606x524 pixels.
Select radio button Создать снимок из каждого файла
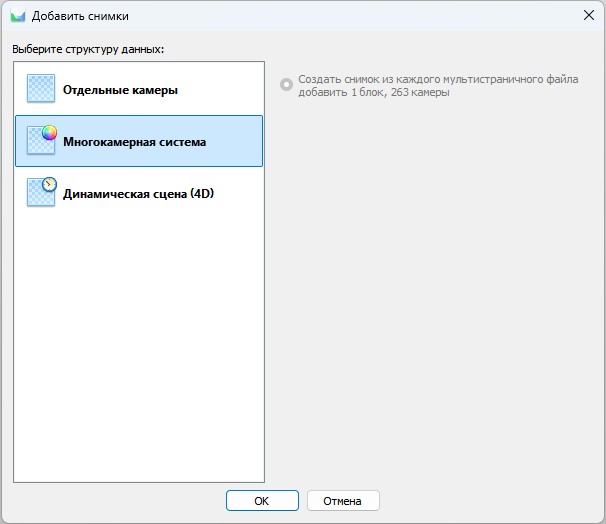286,85
